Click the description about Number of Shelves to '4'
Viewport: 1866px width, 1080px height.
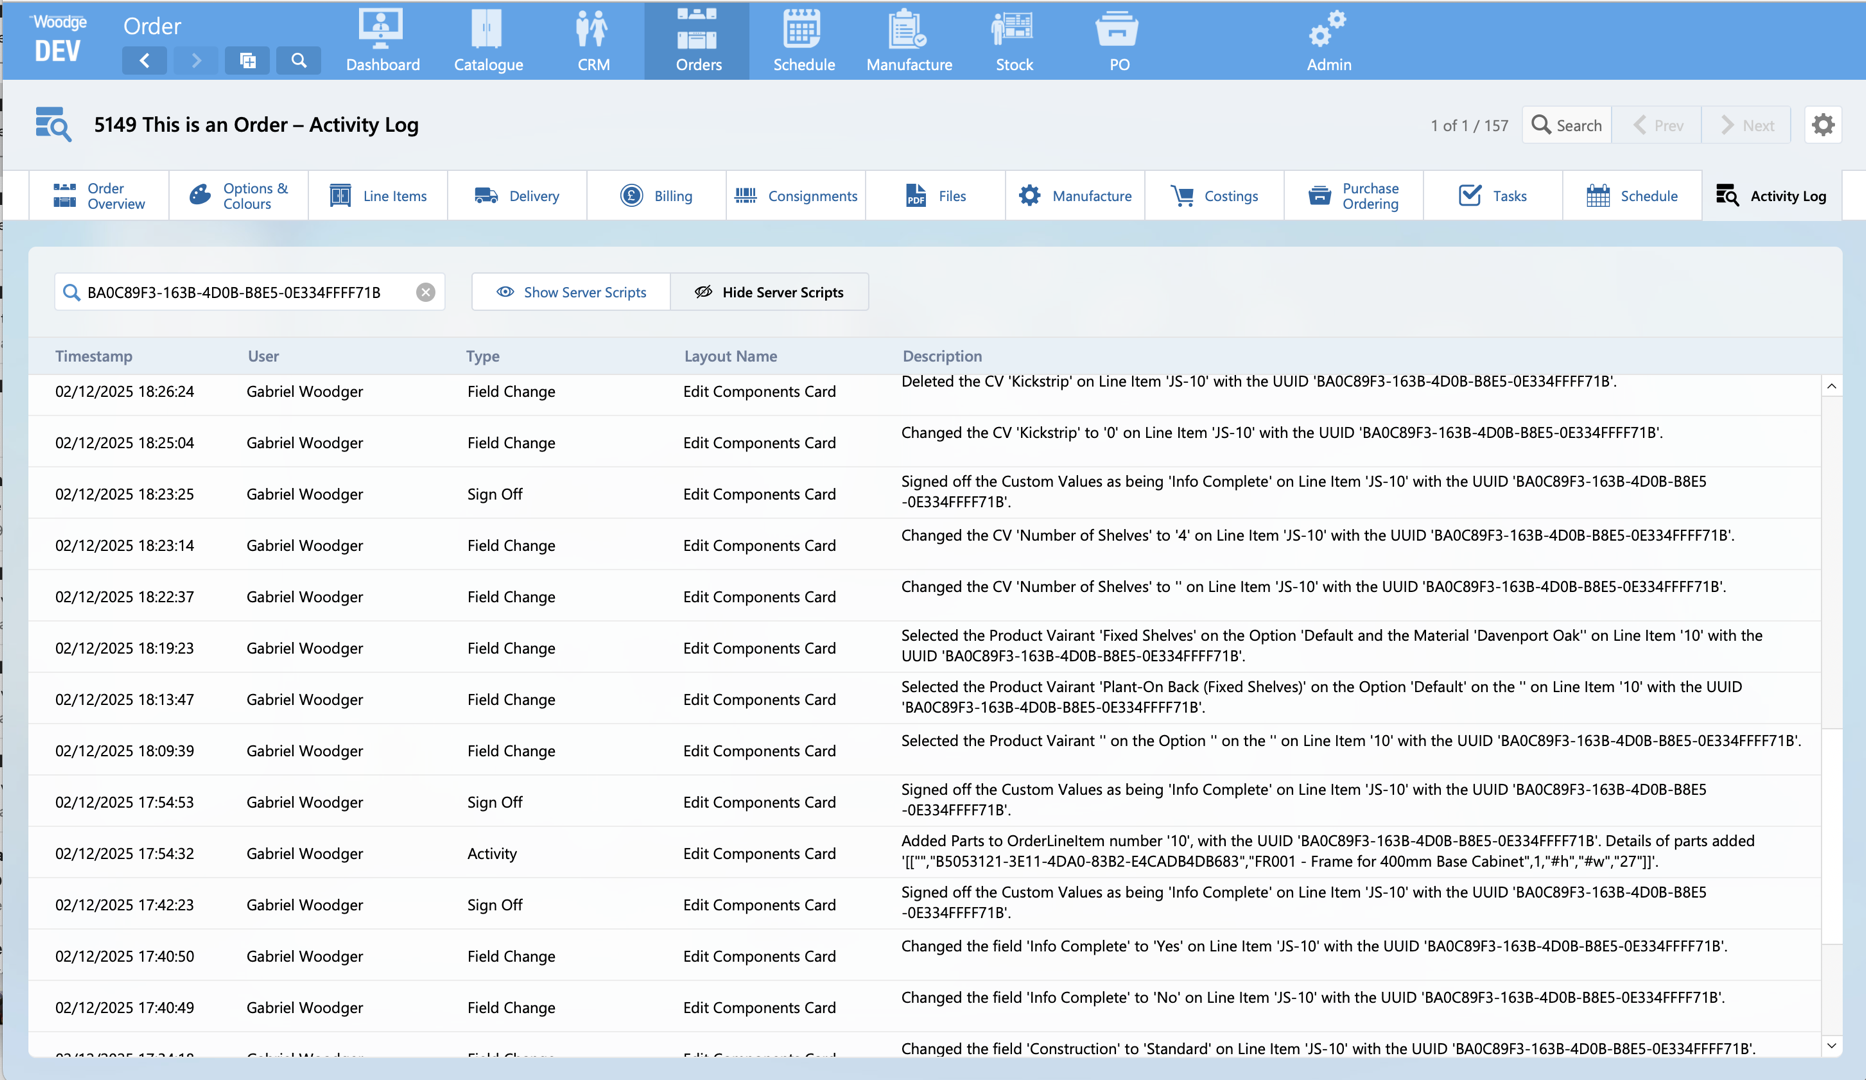[x=1317, y=535]
